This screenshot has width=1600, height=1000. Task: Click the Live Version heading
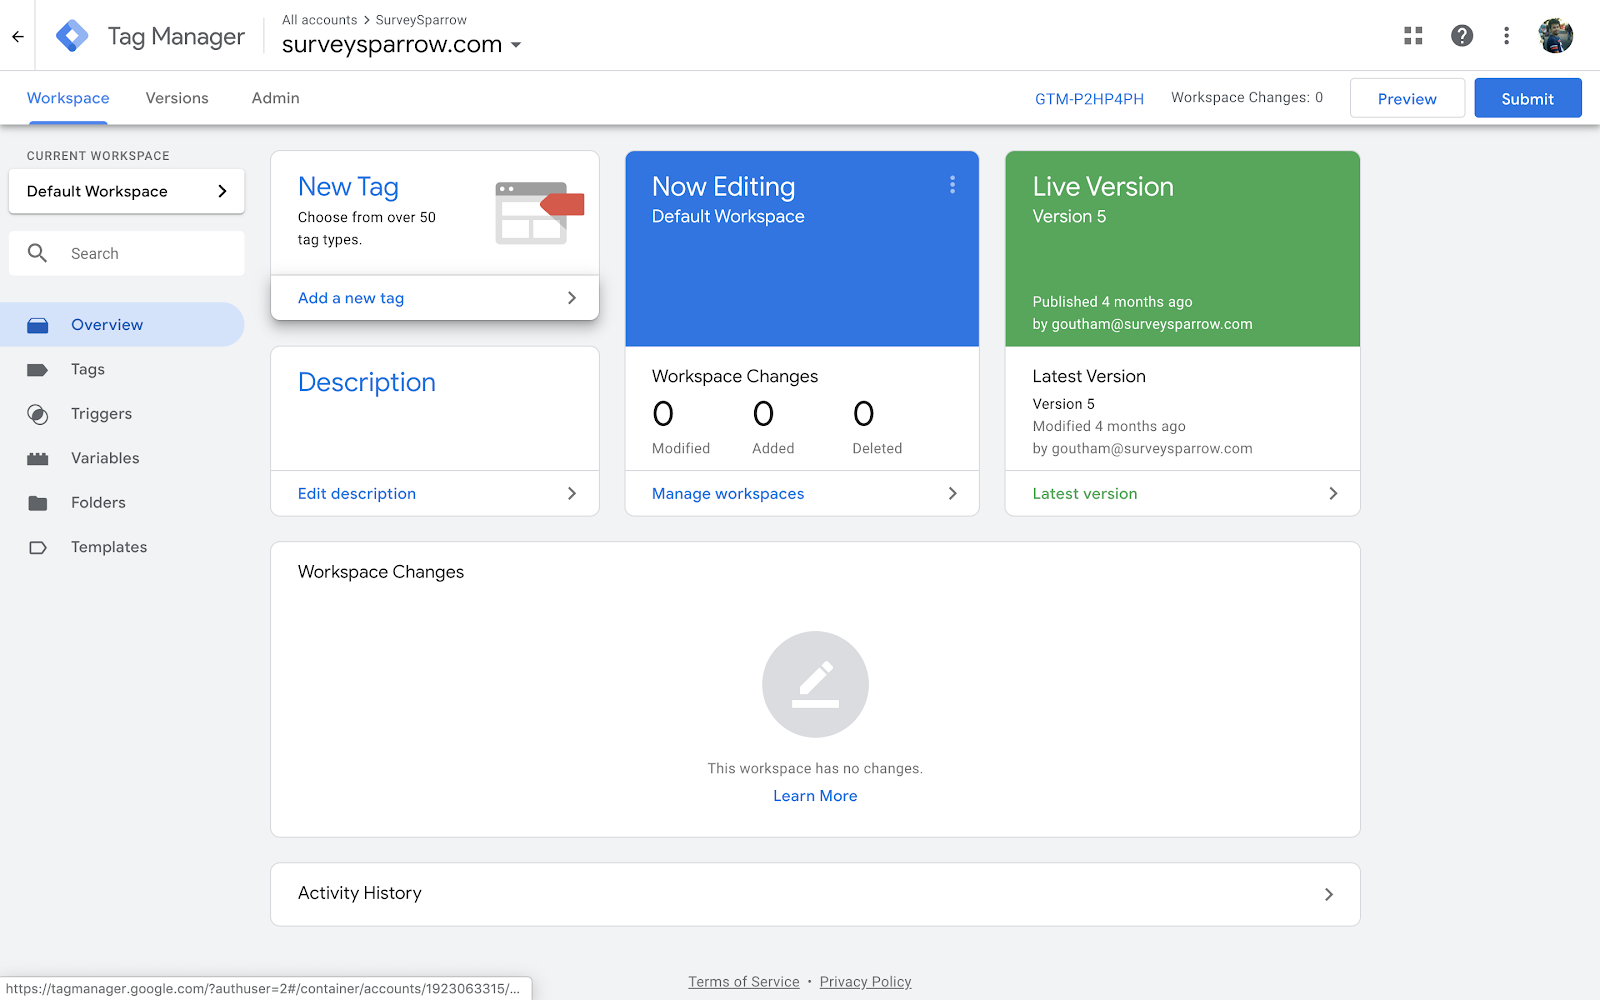(x=1103, y=187)
